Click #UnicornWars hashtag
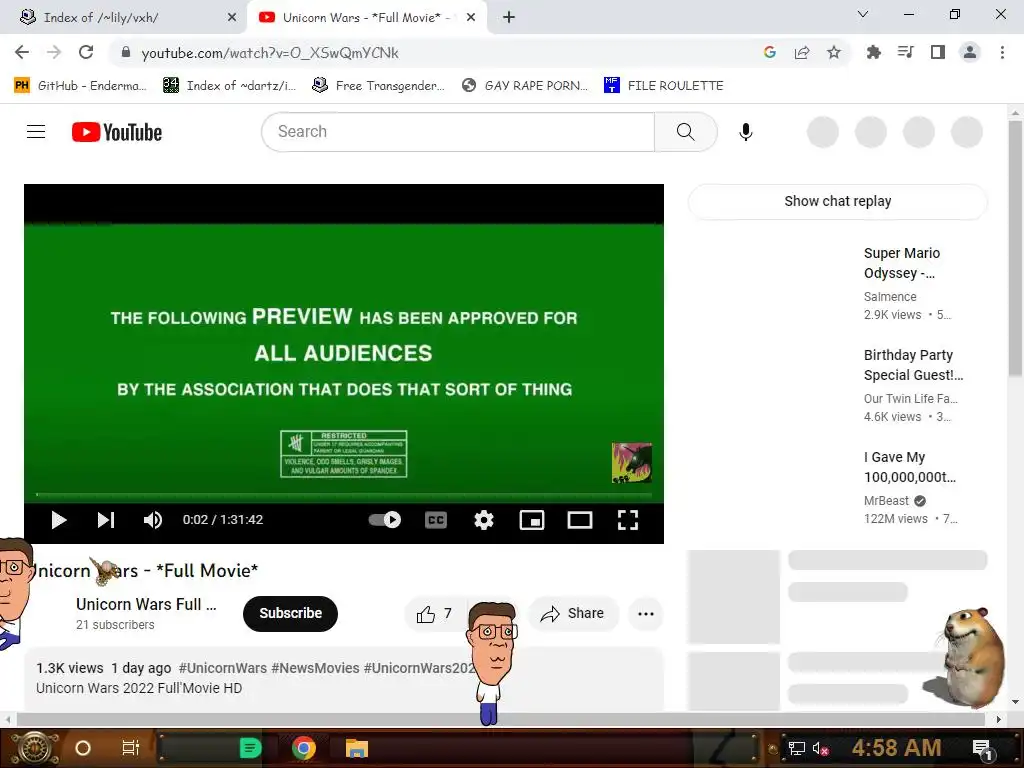Image resolution: width=1024 pixels, height=768 pixels. tap(223, 668)
